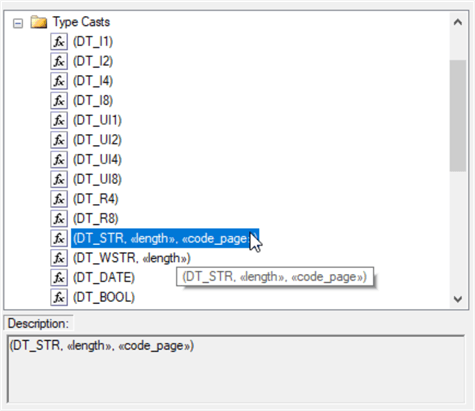The height and width of the screenshot is (411, 475).
Task: Click the Type Casts folder label
Action: point(81,22)
